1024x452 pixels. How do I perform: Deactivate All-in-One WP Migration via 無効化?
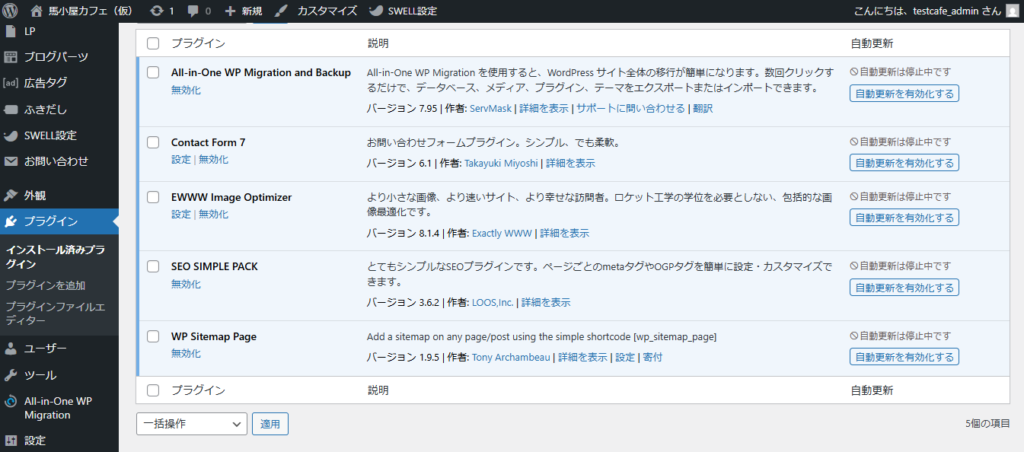pyautogui.click(x=186, y=90)
